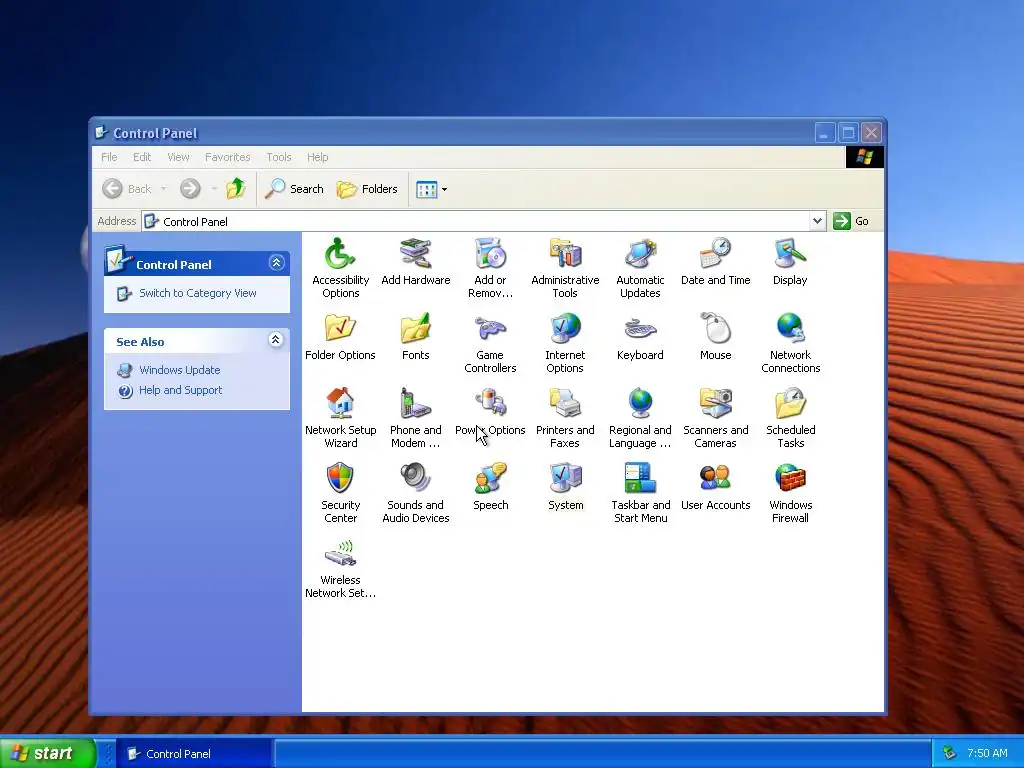Select the System icon
This screenshot has height=768, width=1024.
click(x=565, y=479)
